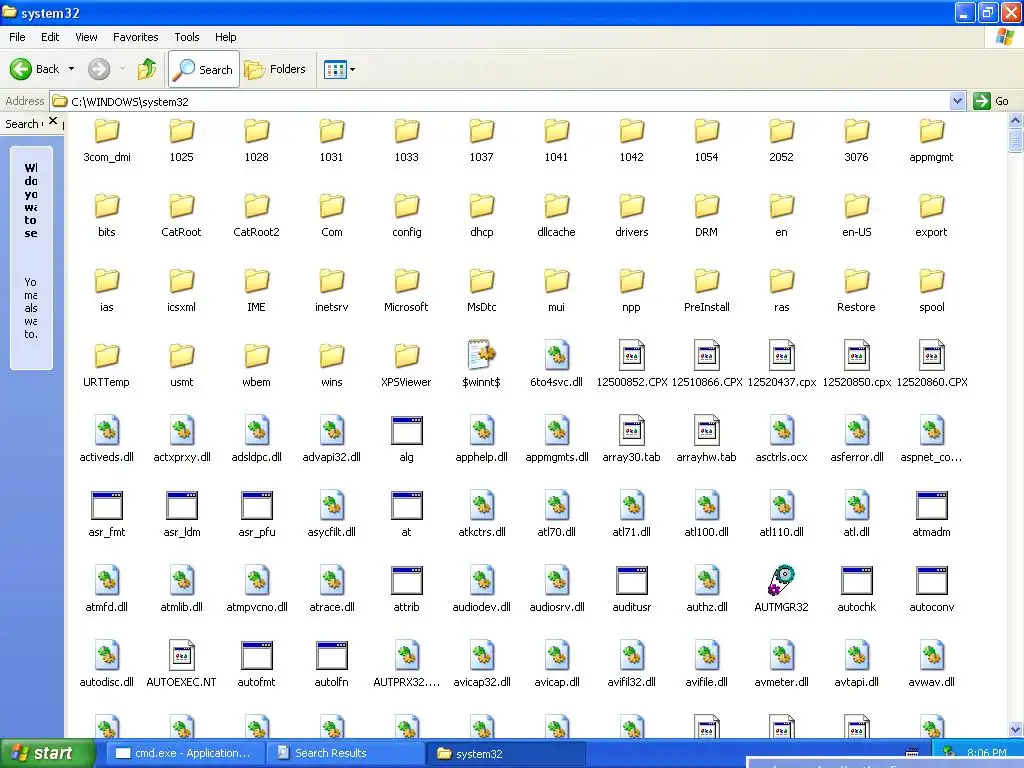The height and width of the screenshot is (768, 1024).
Task: Click the Go button
Action: pyautogui.click(x=991, y=101)
